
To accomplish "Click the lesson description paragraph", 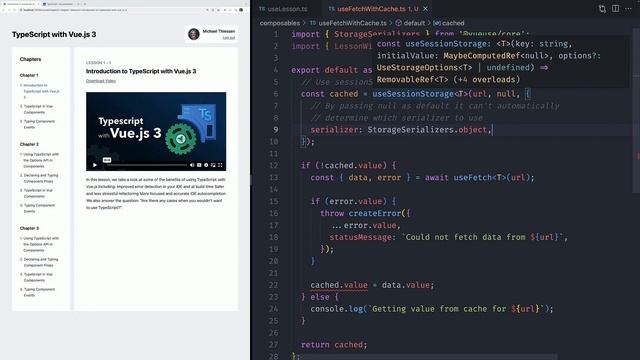I will coord(156,193).
